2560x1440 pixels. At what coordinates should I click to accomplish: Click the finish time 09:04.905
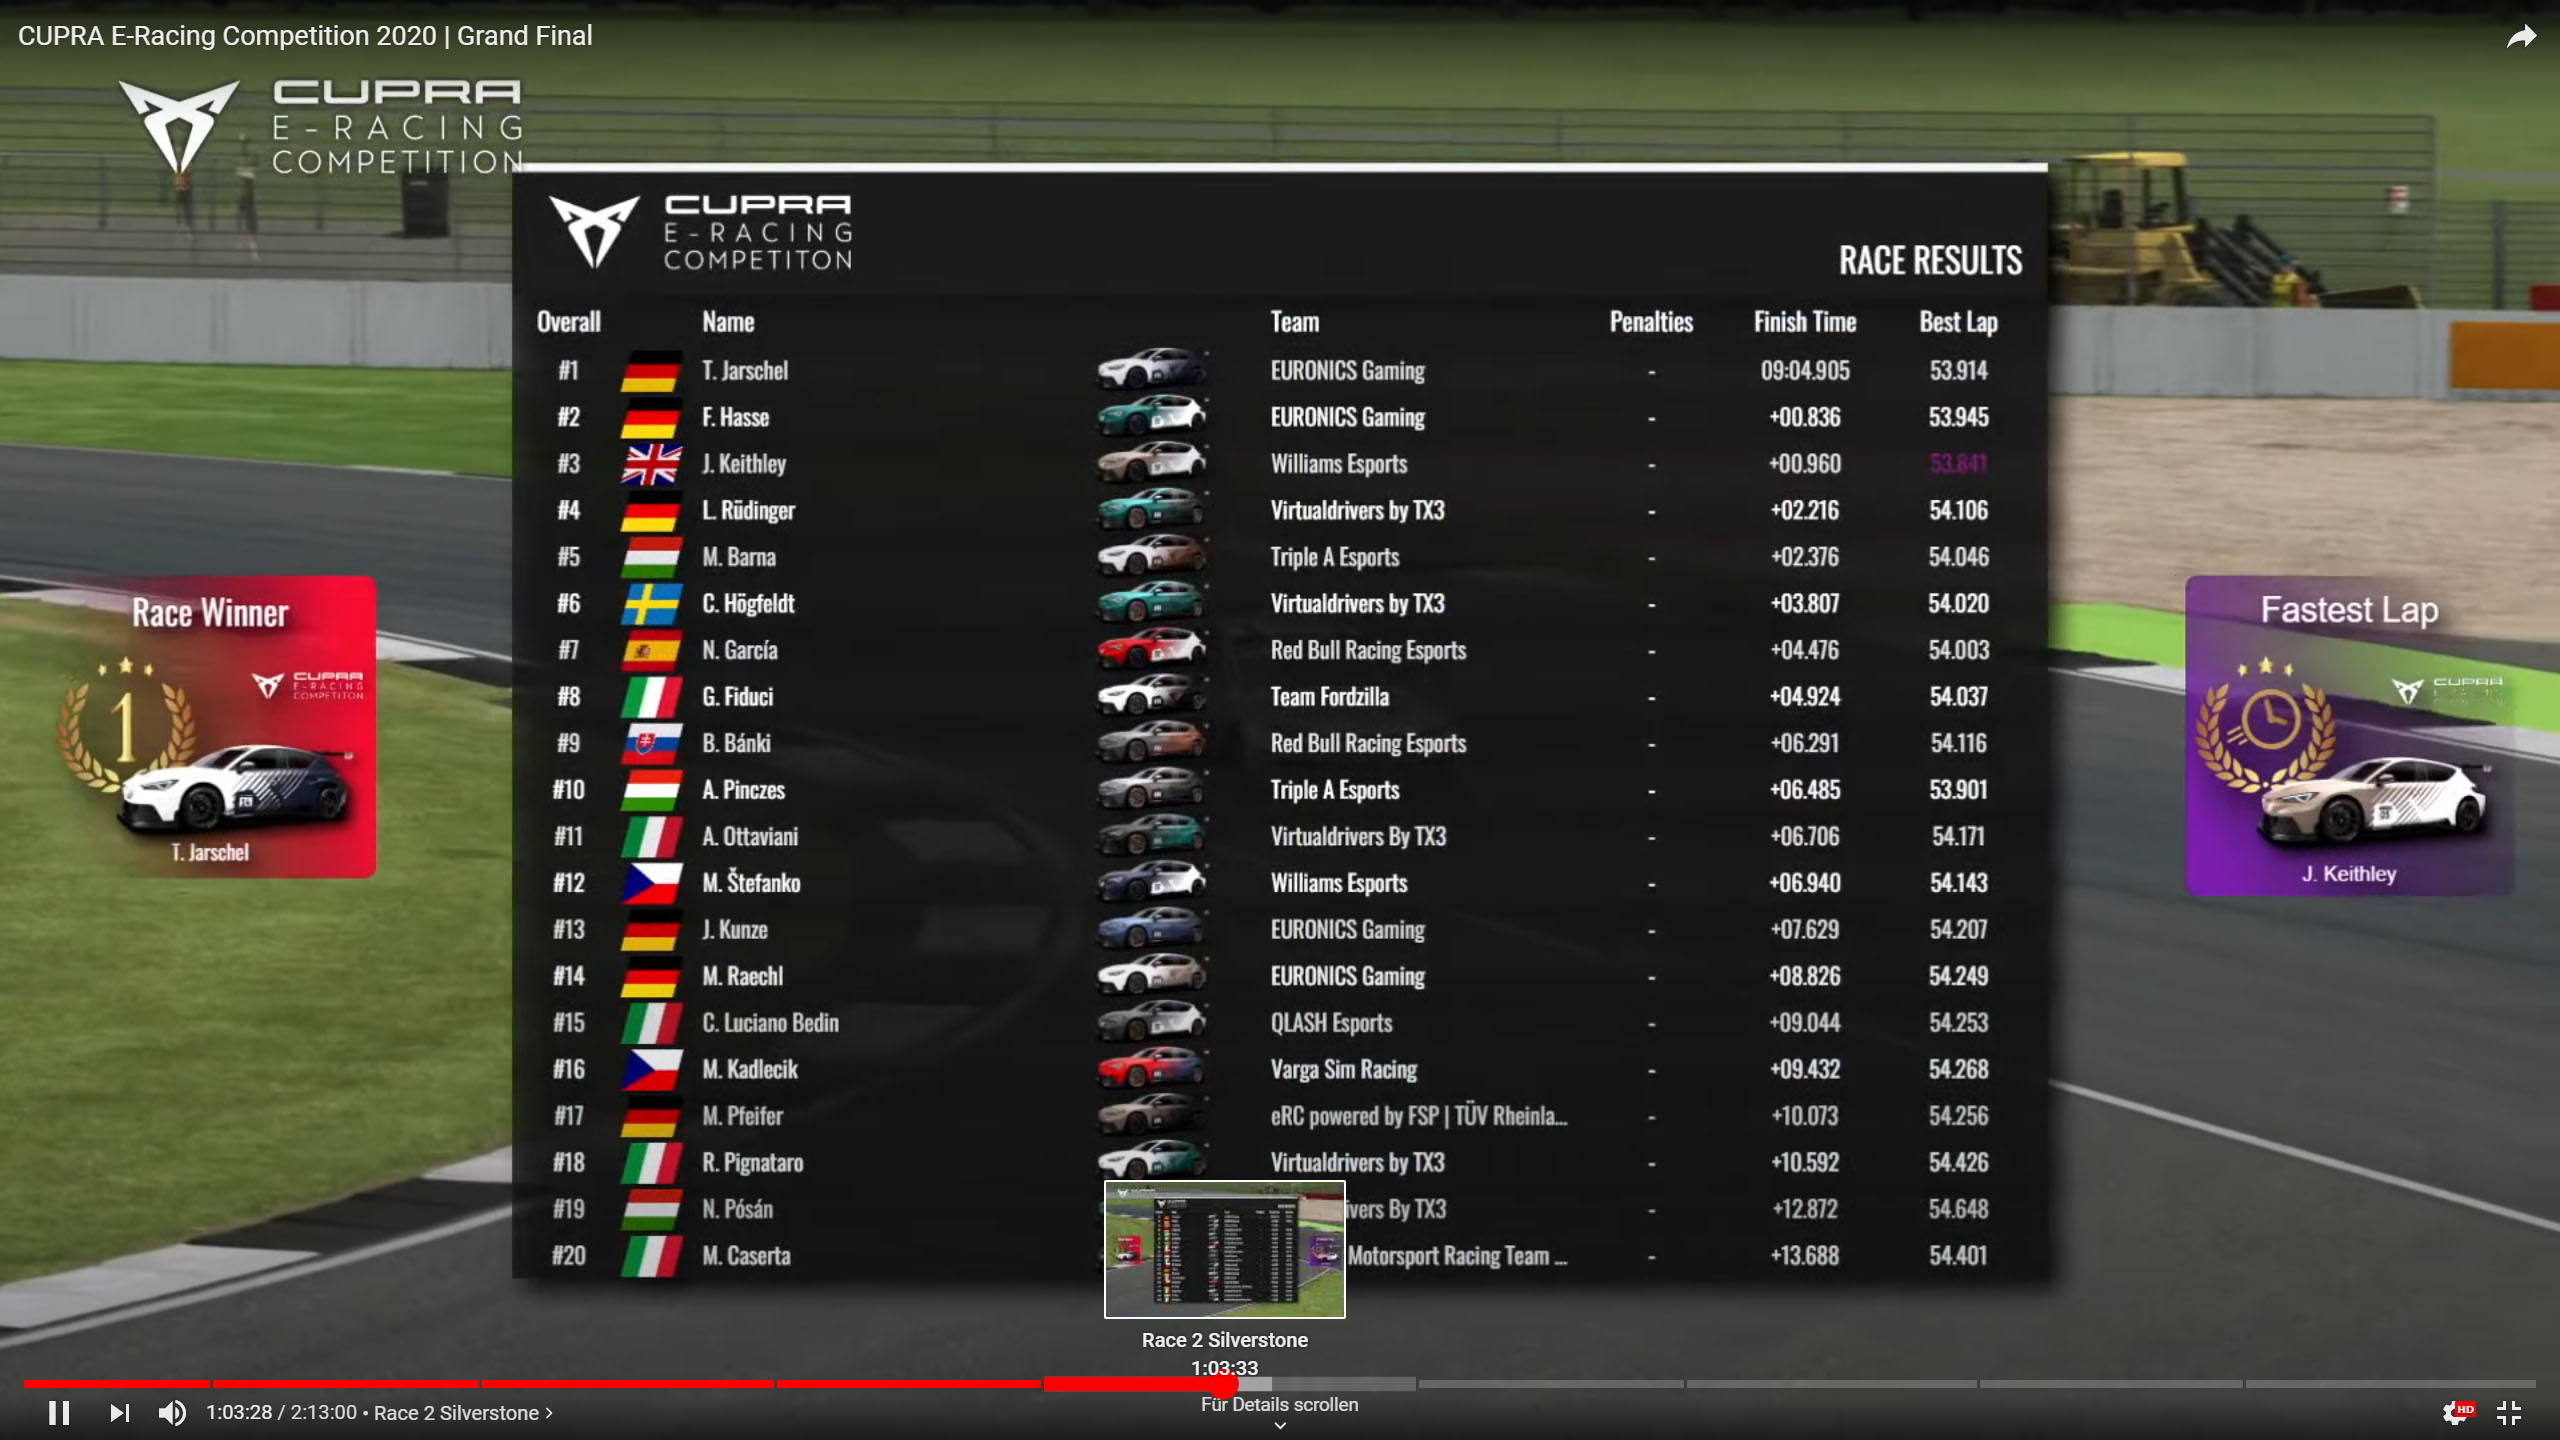click(x=1805, y=371)
